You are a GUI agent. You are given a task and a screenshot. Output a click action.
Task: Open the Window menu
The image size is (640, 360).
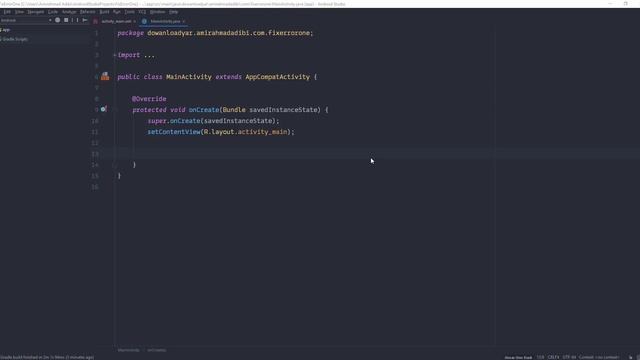click(x=158, y=12)
